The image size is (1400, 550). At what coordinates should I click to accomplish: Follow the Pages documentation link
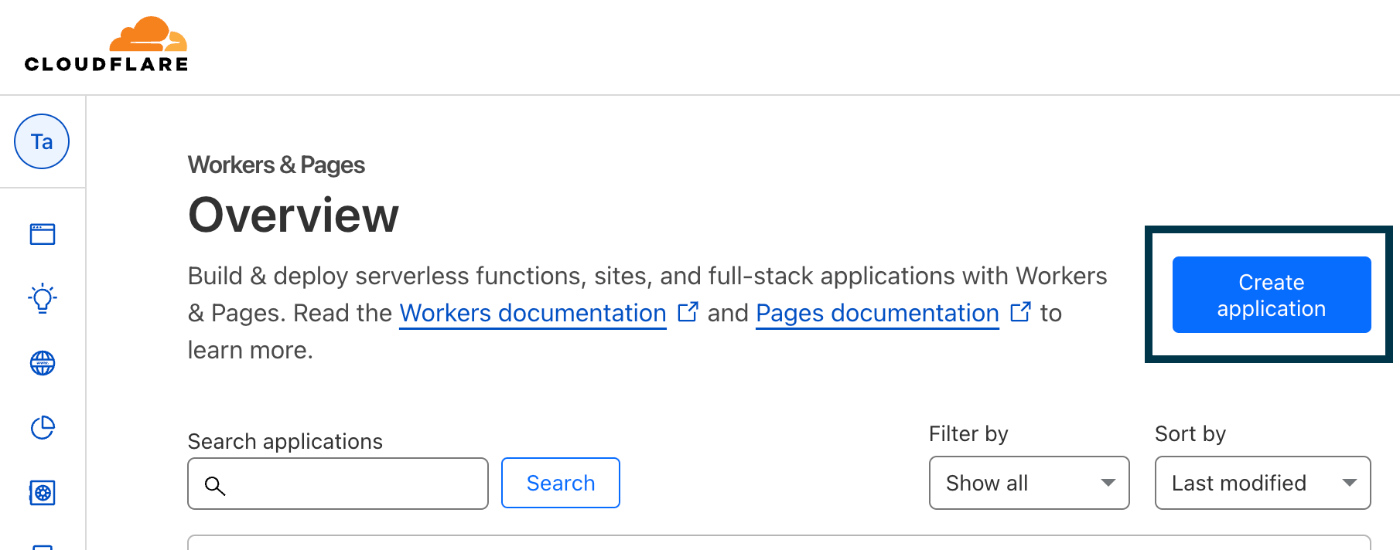coord(877,313)
